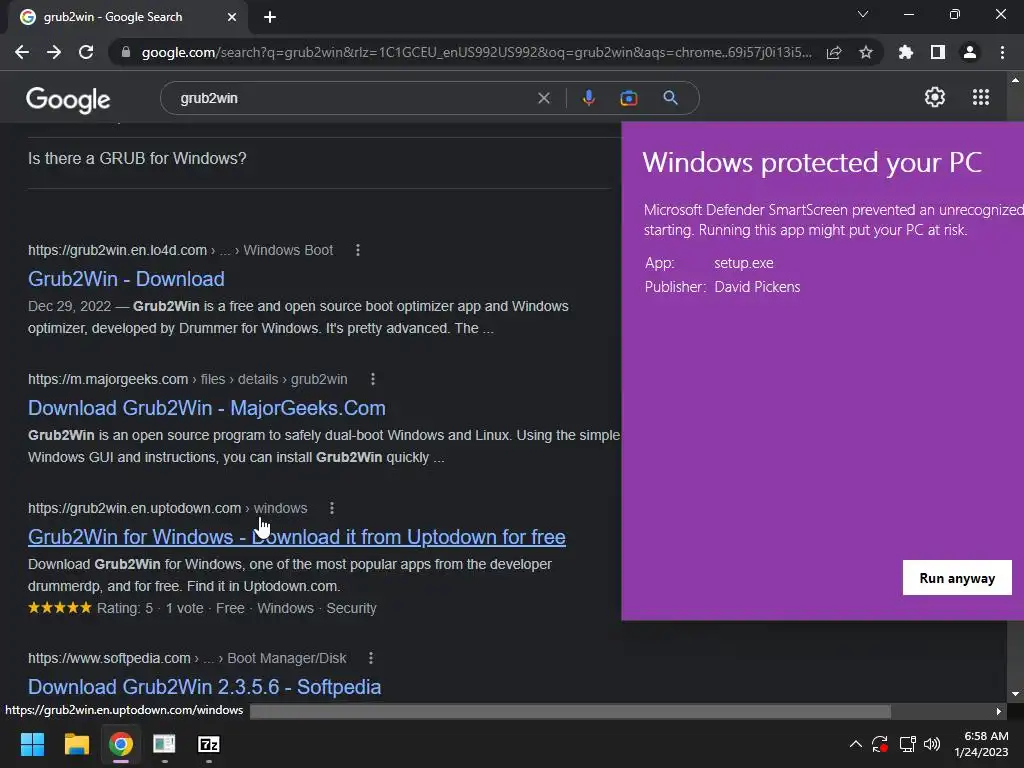Open the Grub2Win - Download link
This screenshot has height=768, width=1024.
tap(126, 279)
